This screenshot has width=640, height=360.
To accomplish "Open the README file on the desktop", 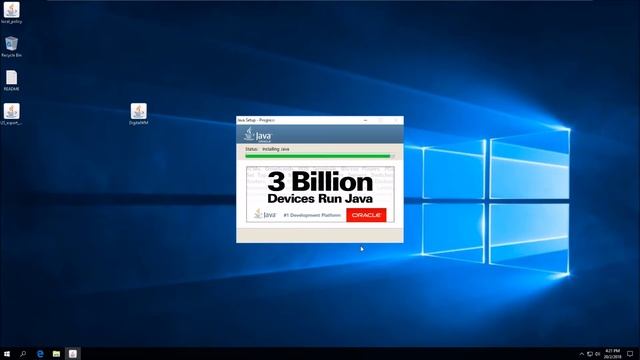I will pyautogui.click(x=11, y=80).
